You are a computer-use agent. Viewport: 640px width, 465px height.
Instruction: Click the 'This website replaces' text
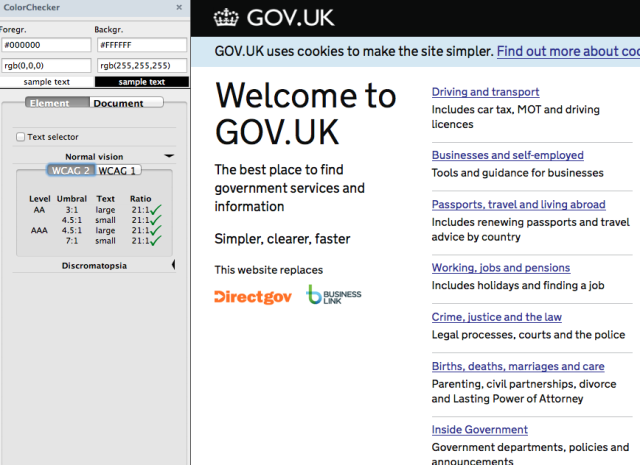coord(269,270)
